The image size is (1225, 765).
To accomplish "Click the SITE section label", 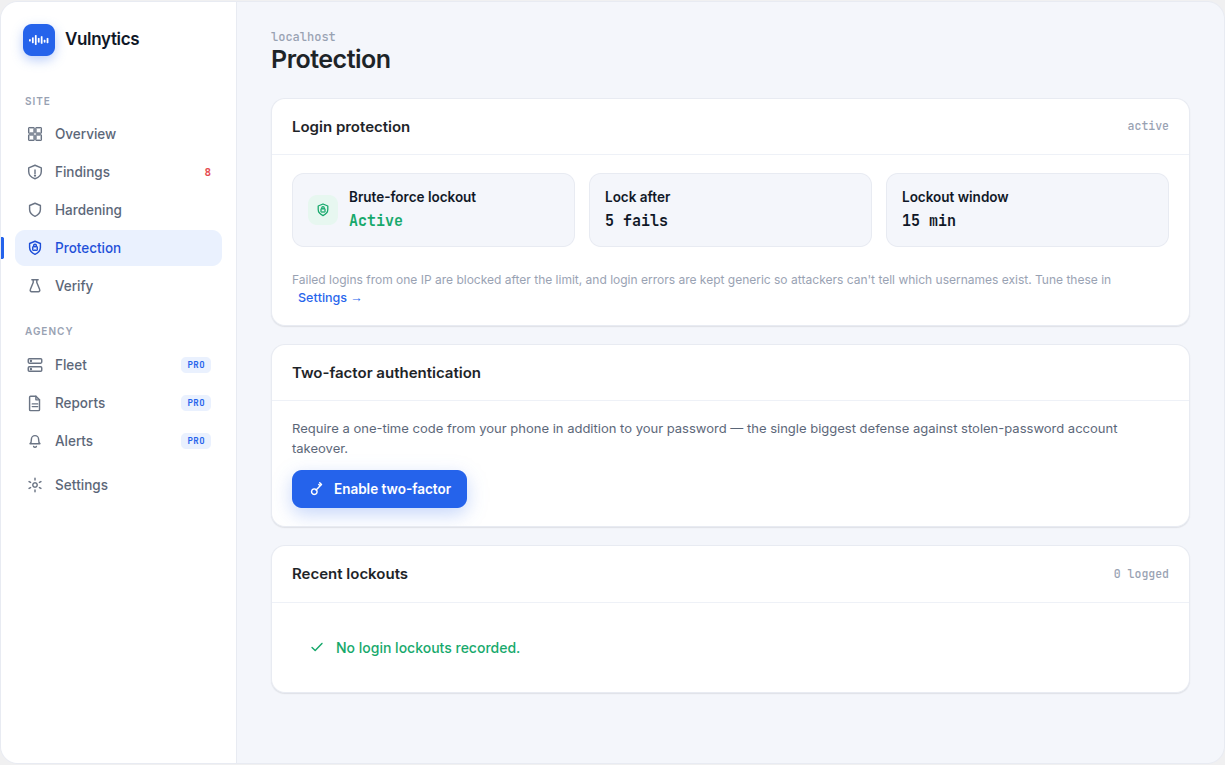I will [x=38, y=101].
